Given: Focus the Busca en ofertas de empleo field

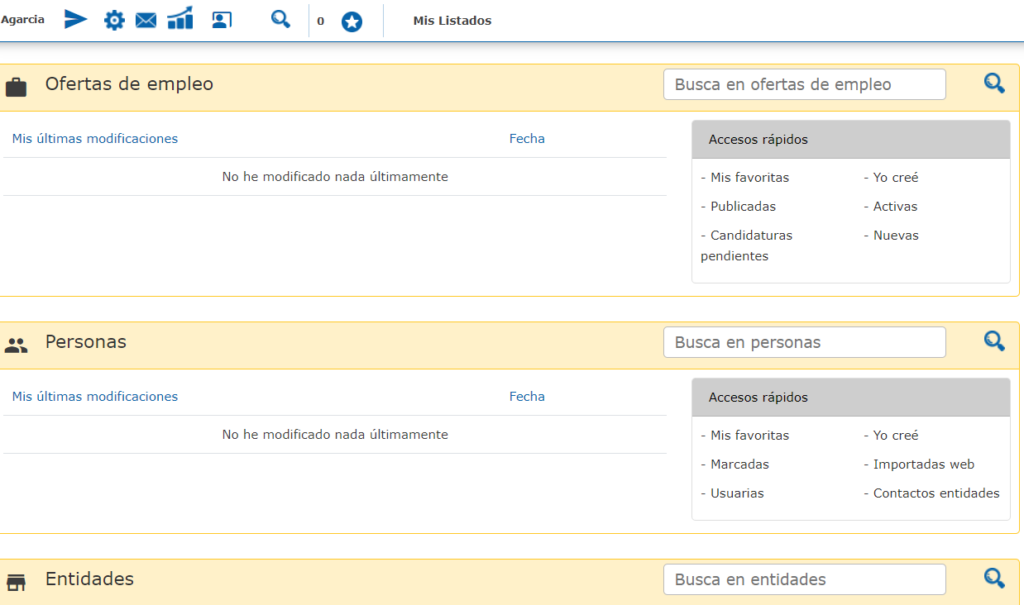Looking at the screenshot, I should (805, 84).
